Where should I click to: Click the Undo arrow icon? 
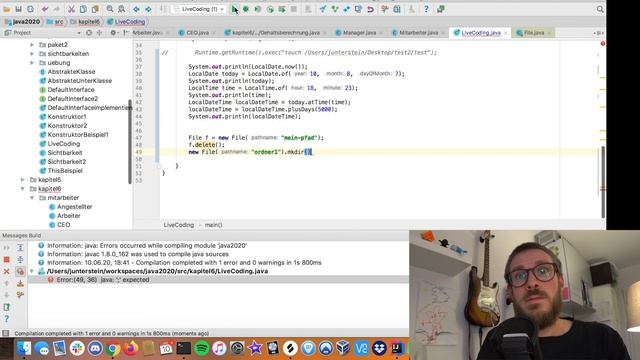pyautogui.click(x=45, y=9)
